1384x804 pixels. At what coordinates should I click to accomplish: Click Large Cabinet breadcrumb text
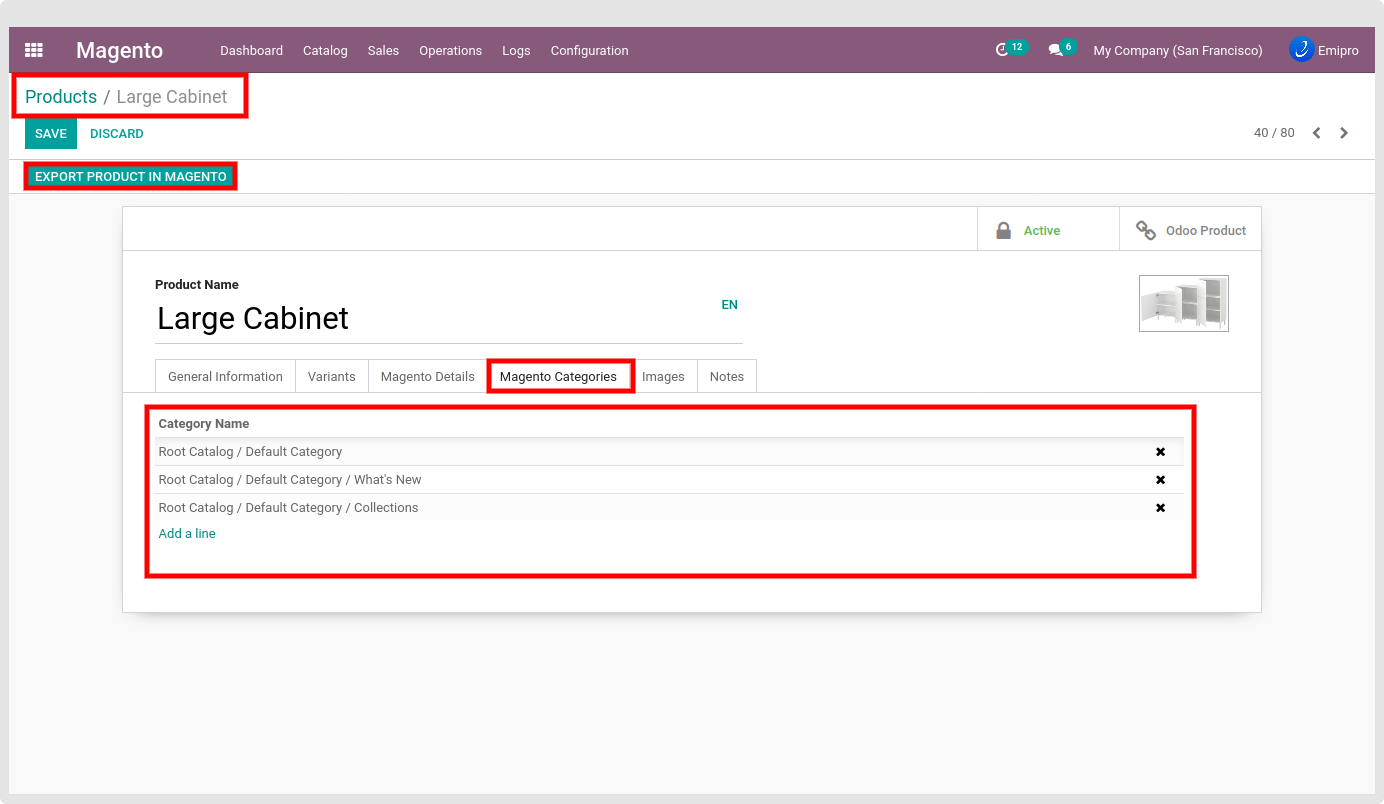pos(172,97)
